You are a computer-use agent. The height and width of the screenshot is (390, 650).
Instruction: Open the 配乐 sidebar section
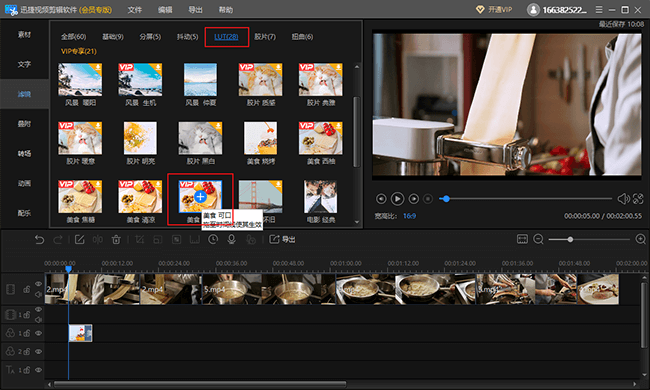tap(24, 213)
